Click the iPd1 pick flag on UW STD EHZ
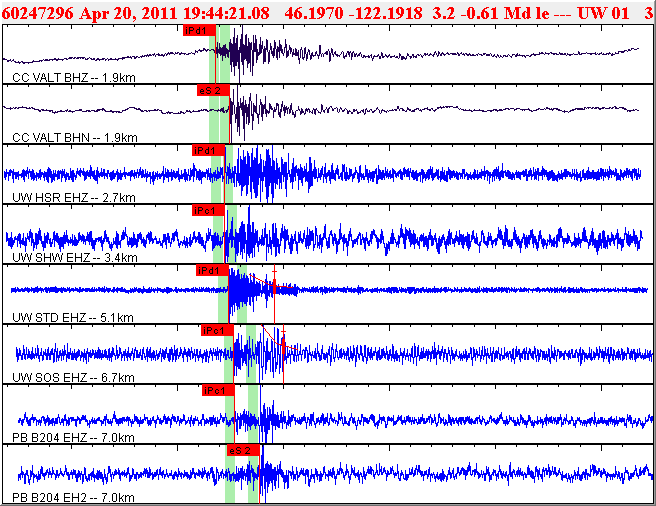The image size is (656, 506). 209,270
